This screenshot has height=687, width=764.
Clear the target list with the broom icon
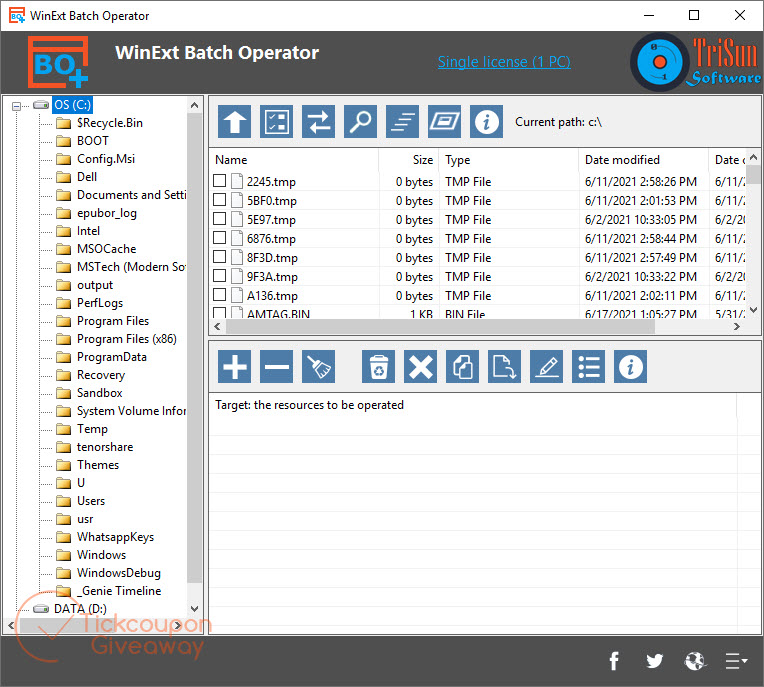click(318, 366)
